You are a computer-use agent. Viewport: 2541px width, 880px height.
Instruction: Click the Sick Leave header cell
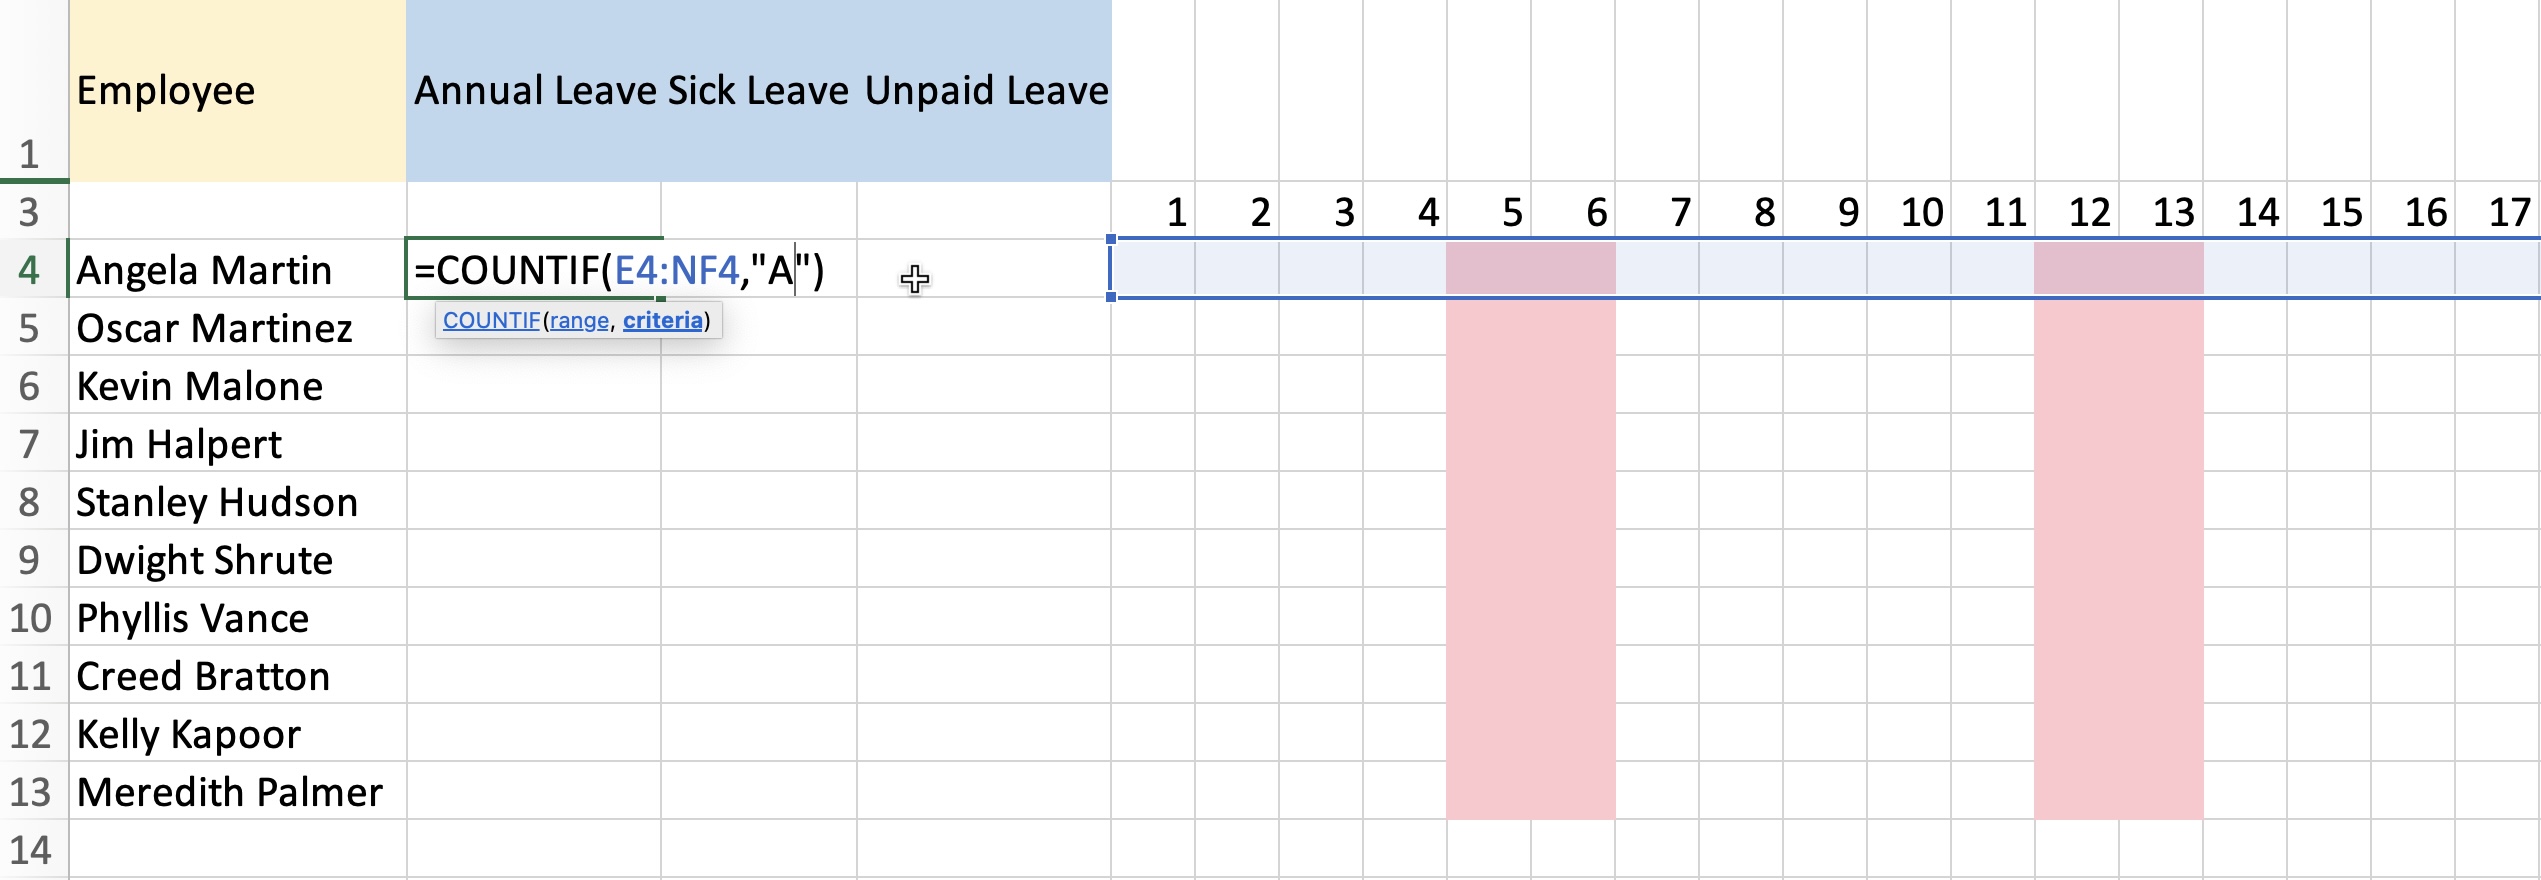click(759, 90)
